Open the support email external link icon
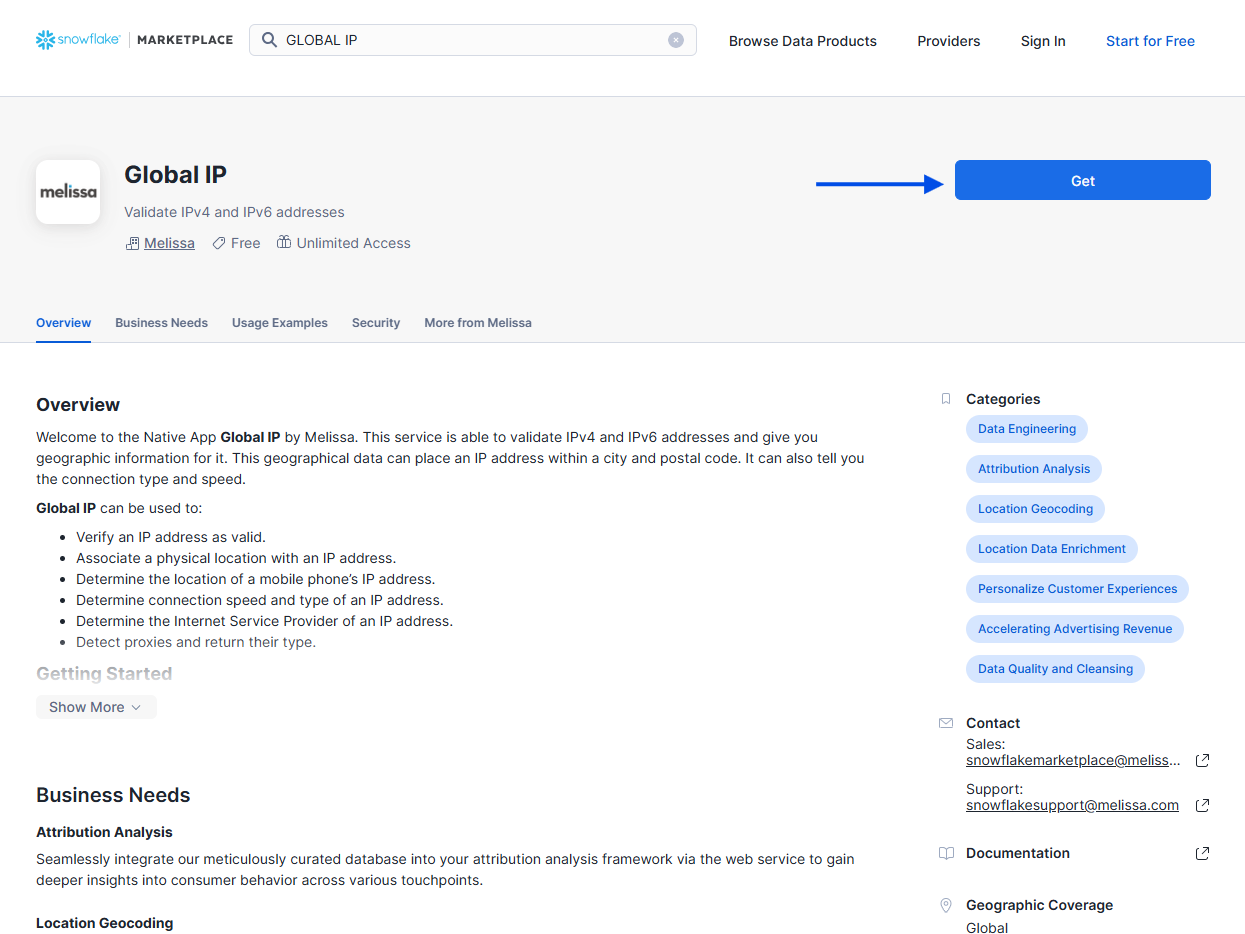 [1203, 805]
